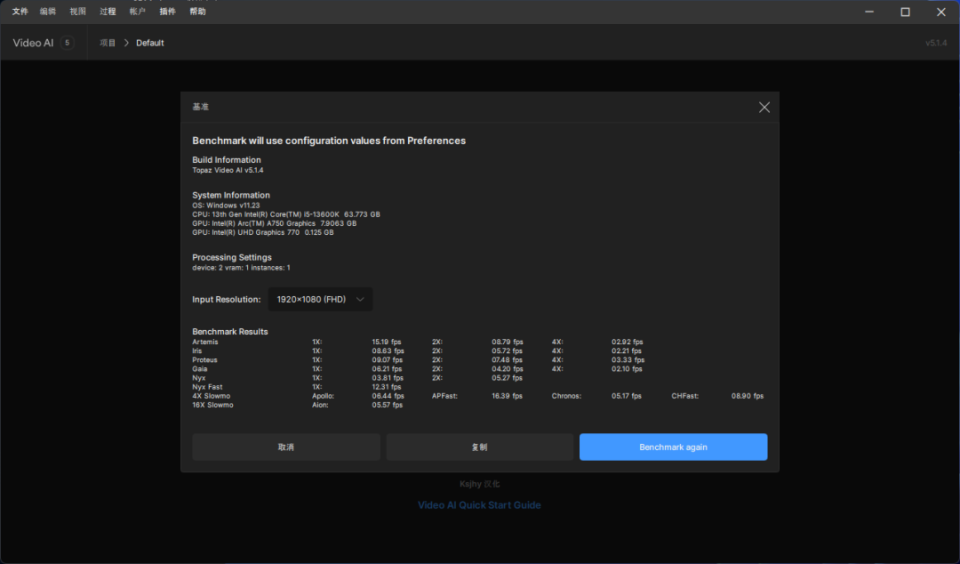Click the Processing Settings heading
The width and height of the screenshot is (960, 564).
pos(232,257)
